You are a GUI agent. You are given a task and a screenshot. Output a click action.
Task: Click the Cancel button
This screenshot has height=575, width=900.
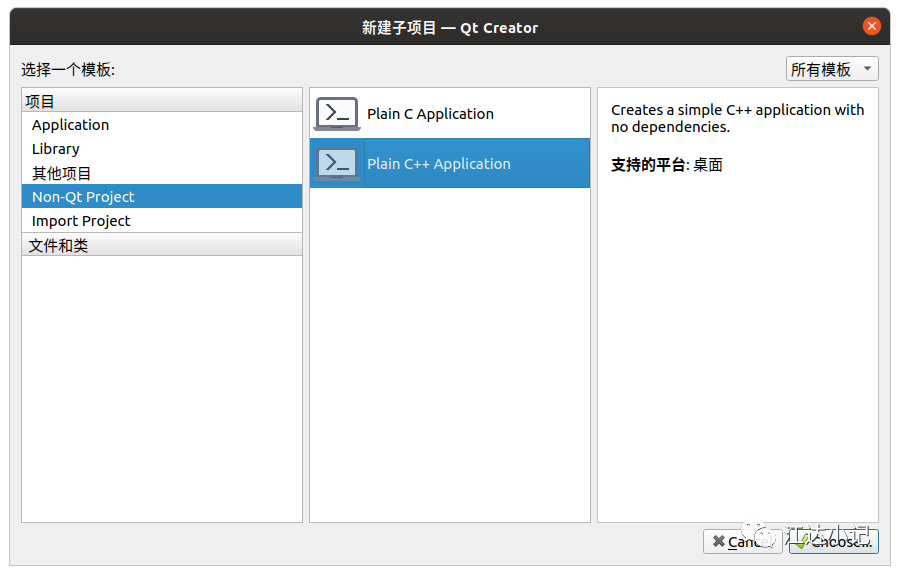click(742, 541)
